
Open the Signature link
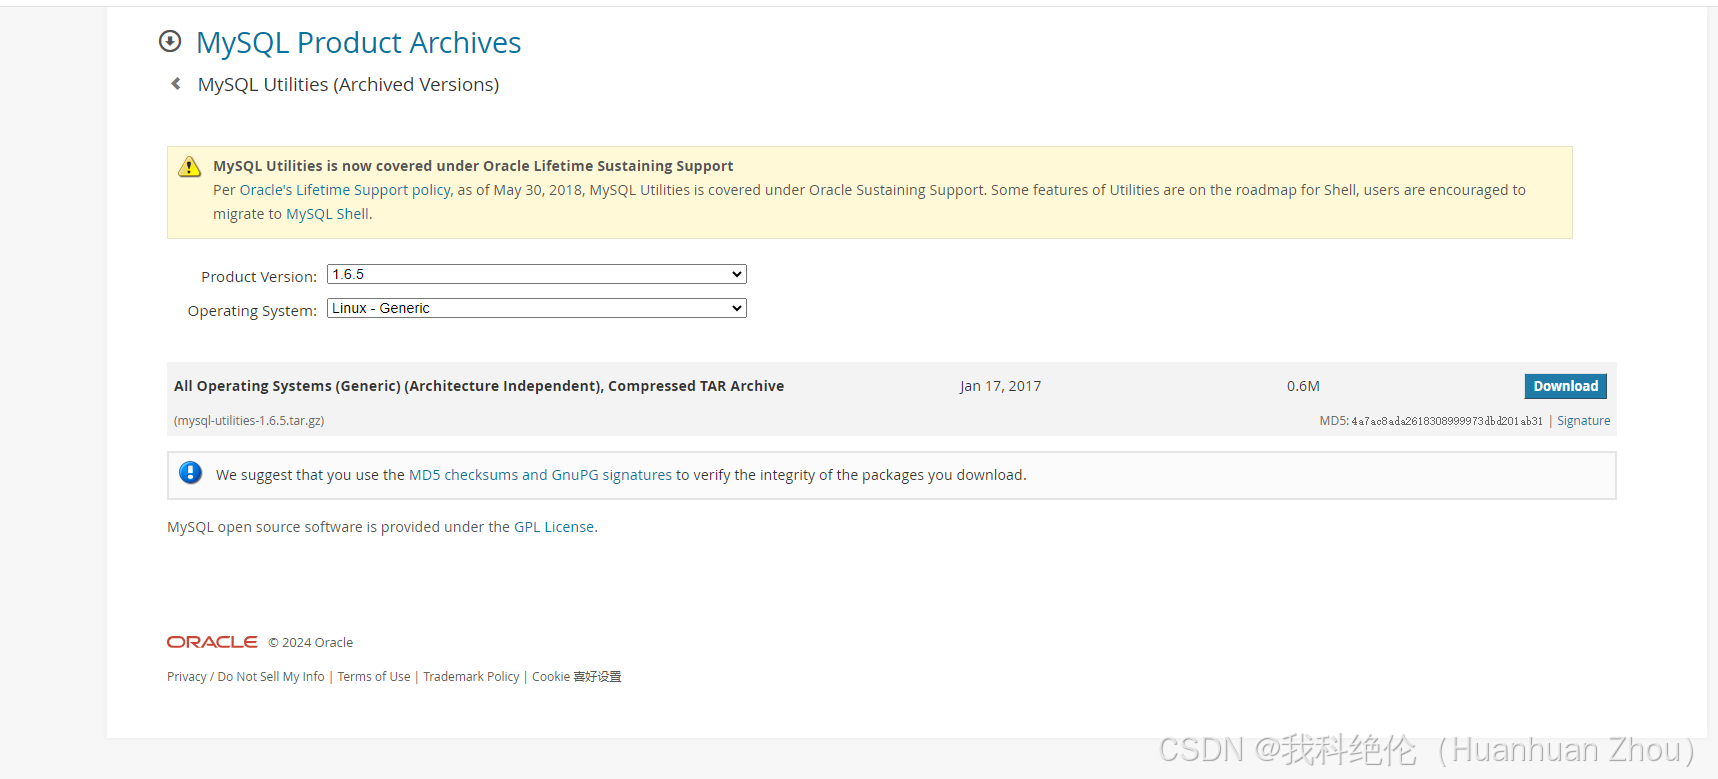(x=1583, y=421)
